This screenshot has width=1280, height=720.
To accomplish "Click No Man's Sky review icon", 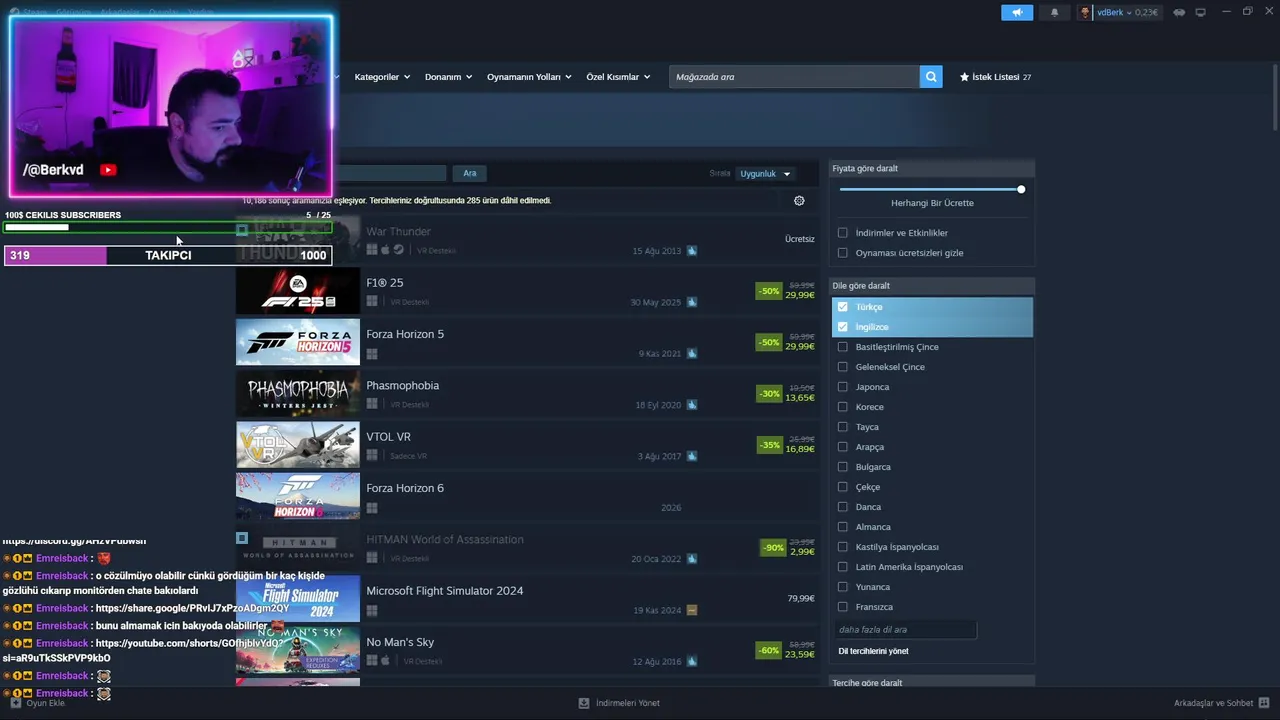I will tap(691, 661).
